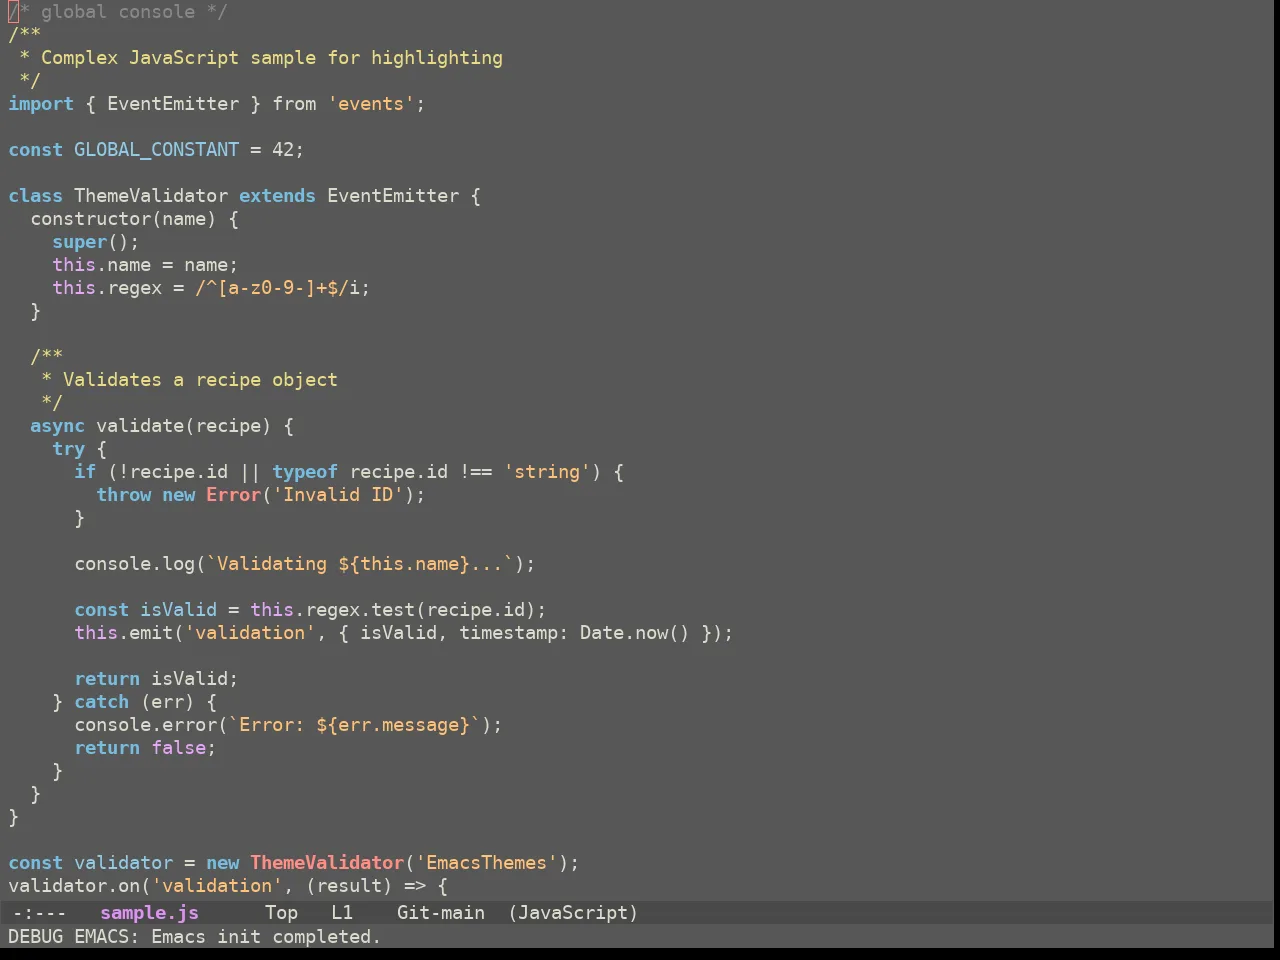This screenshot has height=960, width=1280.
Task: Click 'return isValid;' statement
Action: click(x=157, y=679)
